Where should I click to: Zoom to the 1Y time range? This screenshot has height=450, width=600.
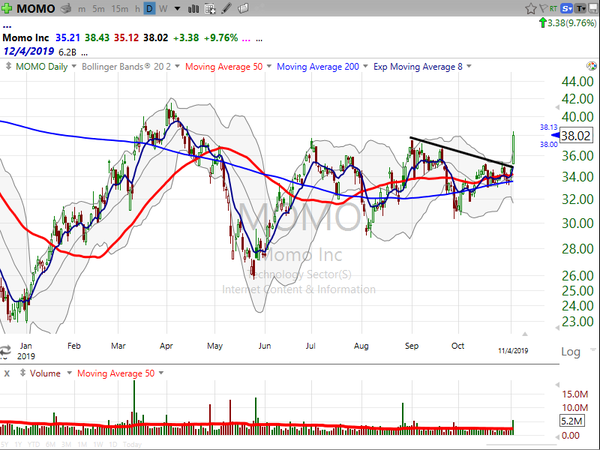tap(20, 444)
